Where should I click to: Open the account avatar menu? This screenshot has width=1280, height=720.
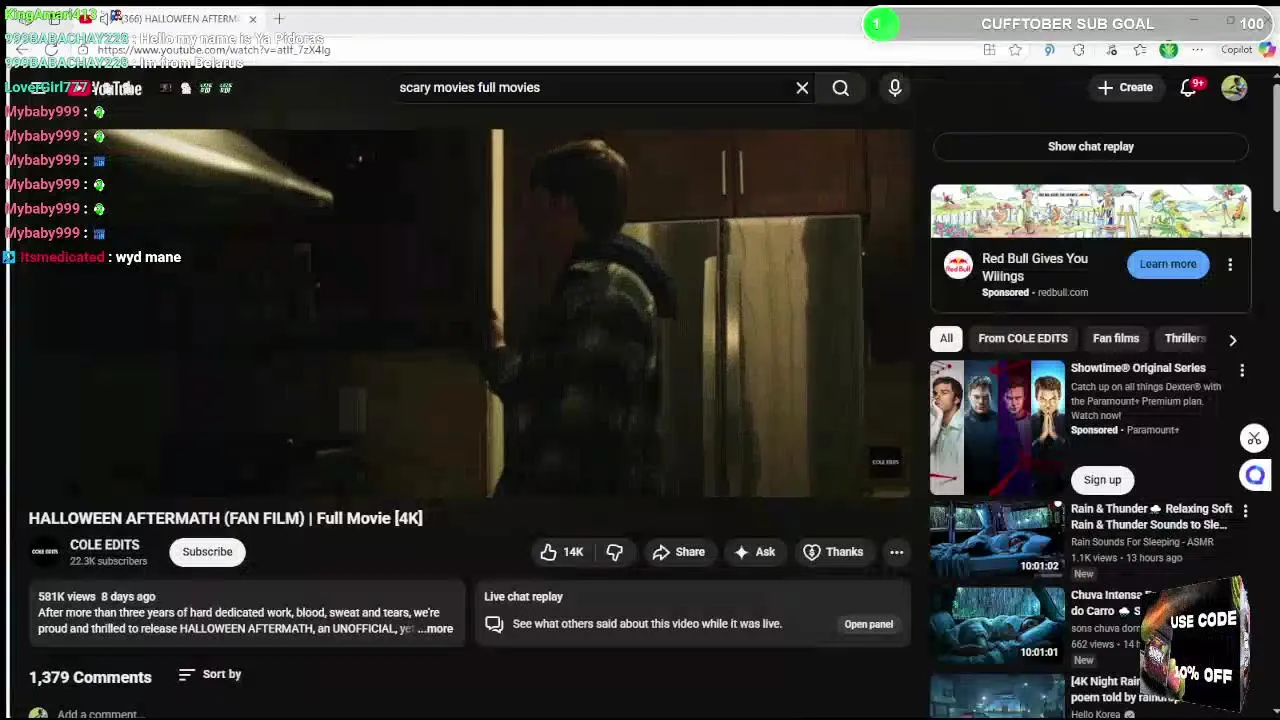click(x=1234, y=88)
